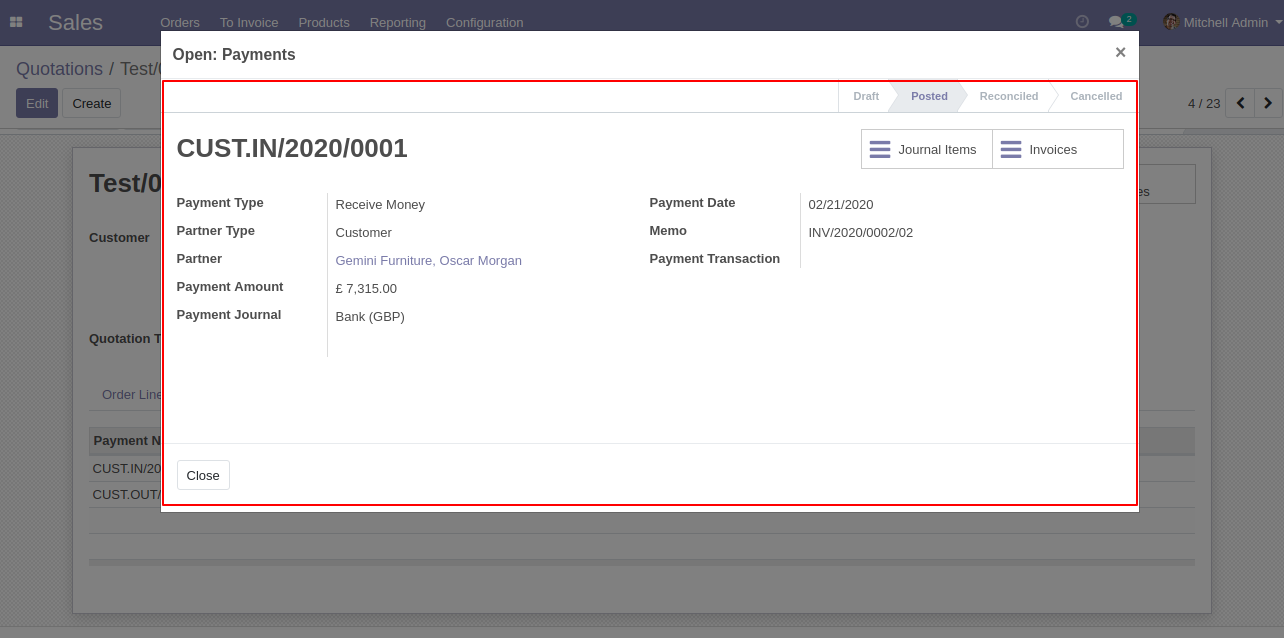Click Order Lines tab in background form
The width and height of the screenshot is (1284, 638).
[131, 394]
